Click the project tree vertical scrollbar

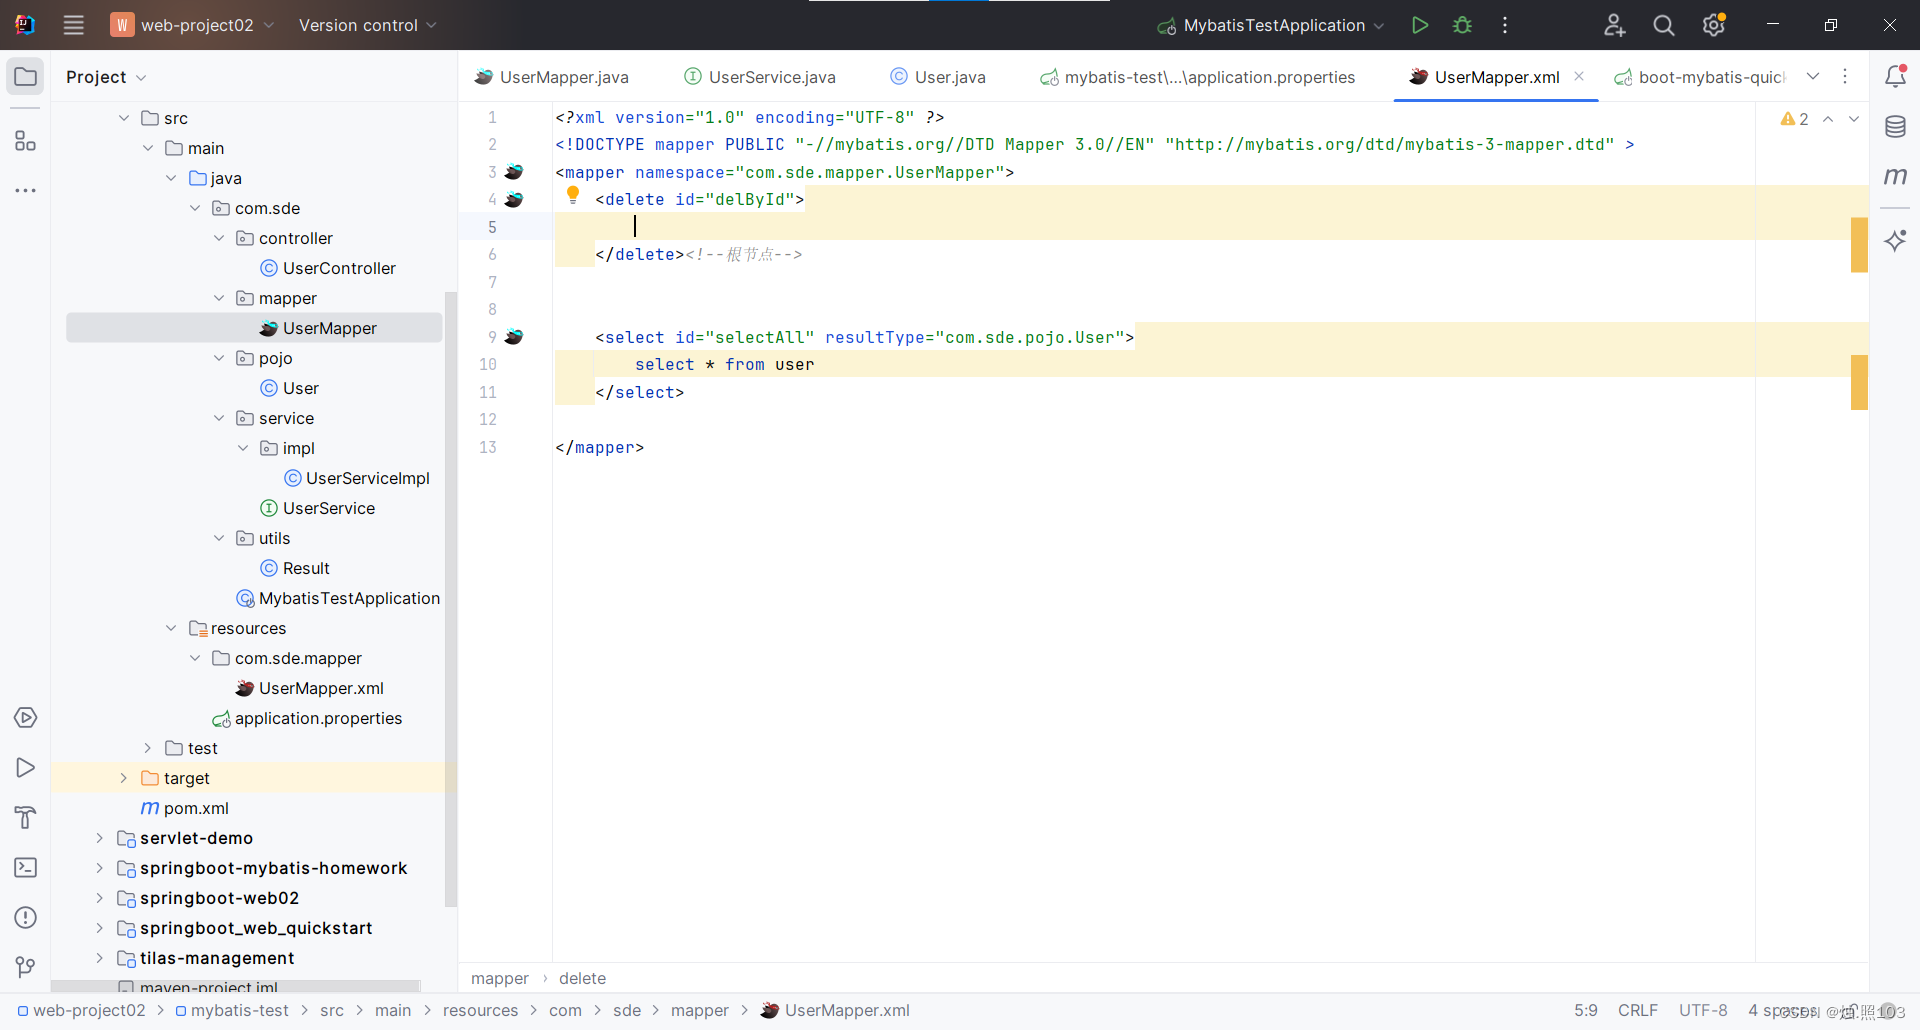coord(450,600)
